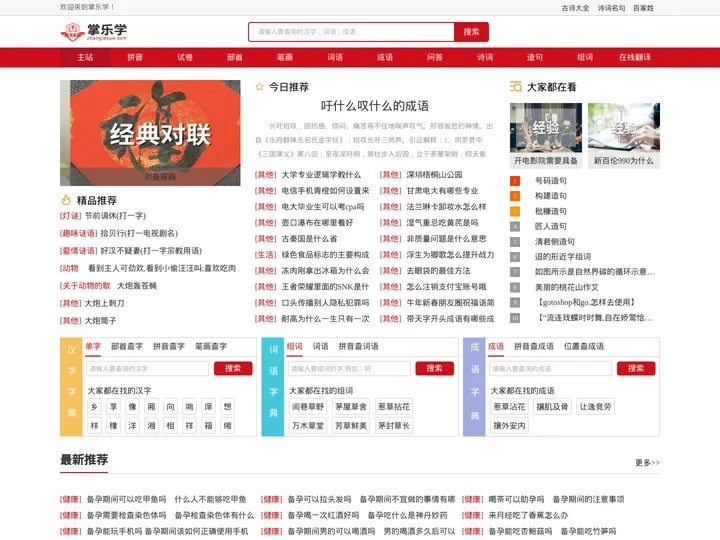Click the idiom tile 攘外安内
Image resolution: width=720 pixels, height=540 pixels.
(x=509, y=426)
